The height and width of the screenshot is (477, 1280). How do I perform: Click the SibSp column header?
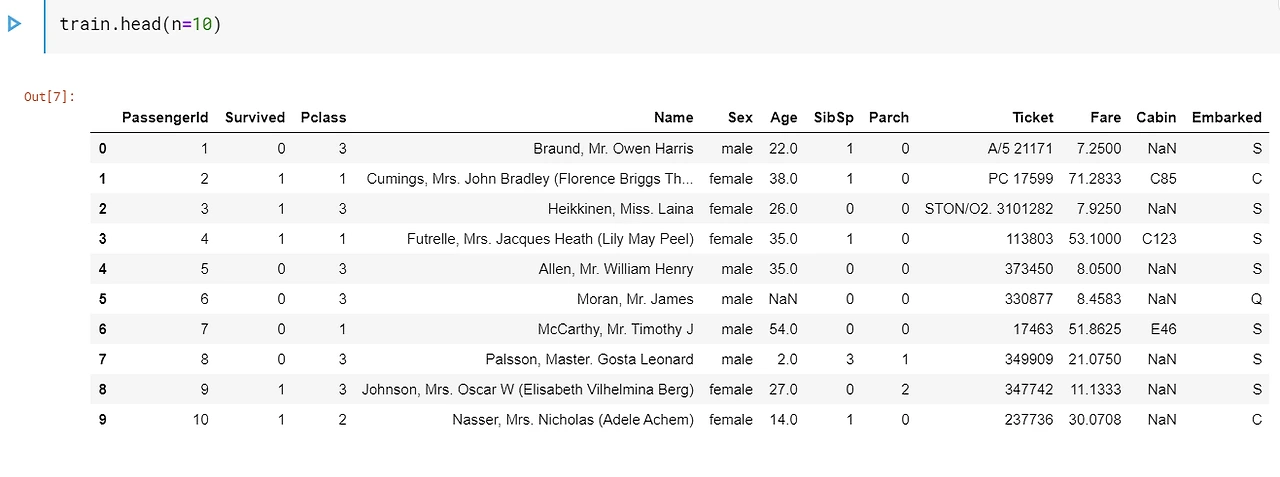pyautogui.click(x=834, y=117)
